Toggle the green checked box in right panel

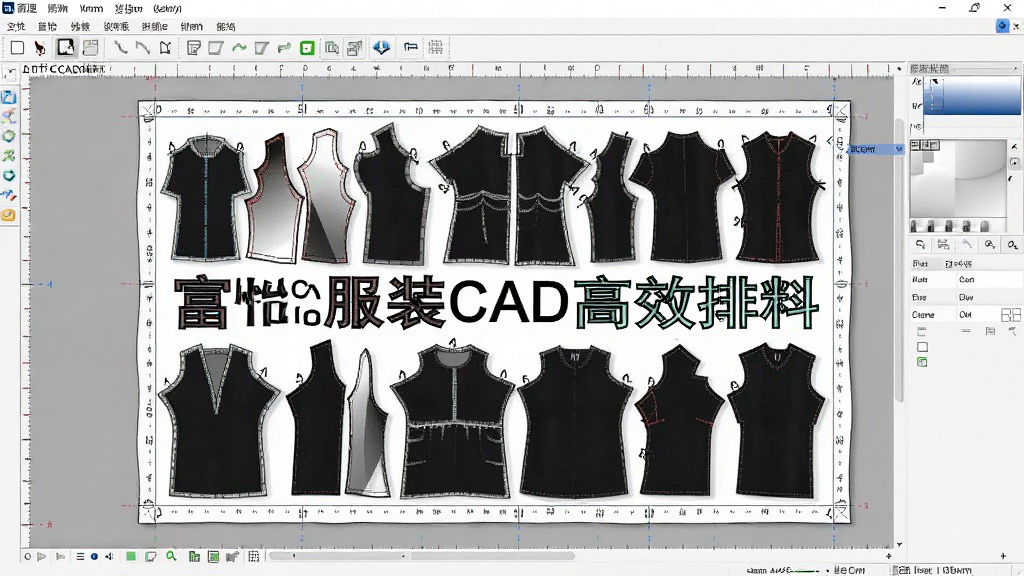click(922, 362)
